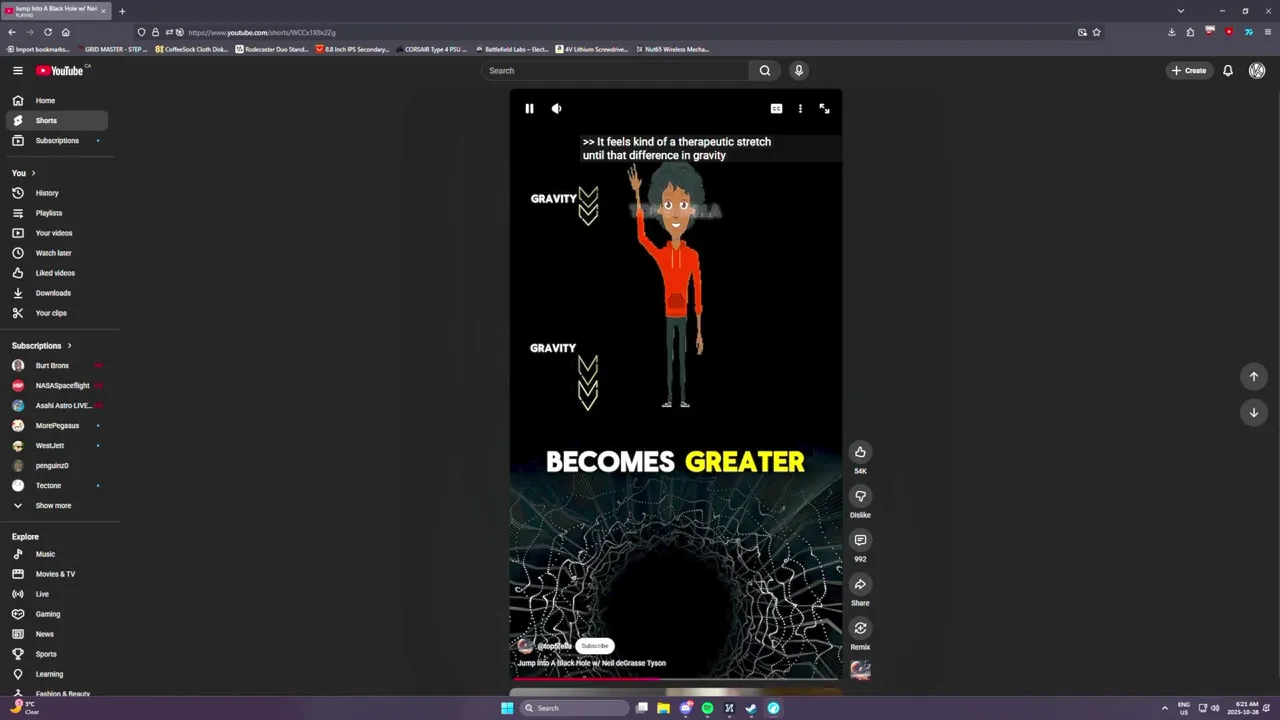
Task: Open the YouTube hamburger guide menu
Action: point(17,70)
